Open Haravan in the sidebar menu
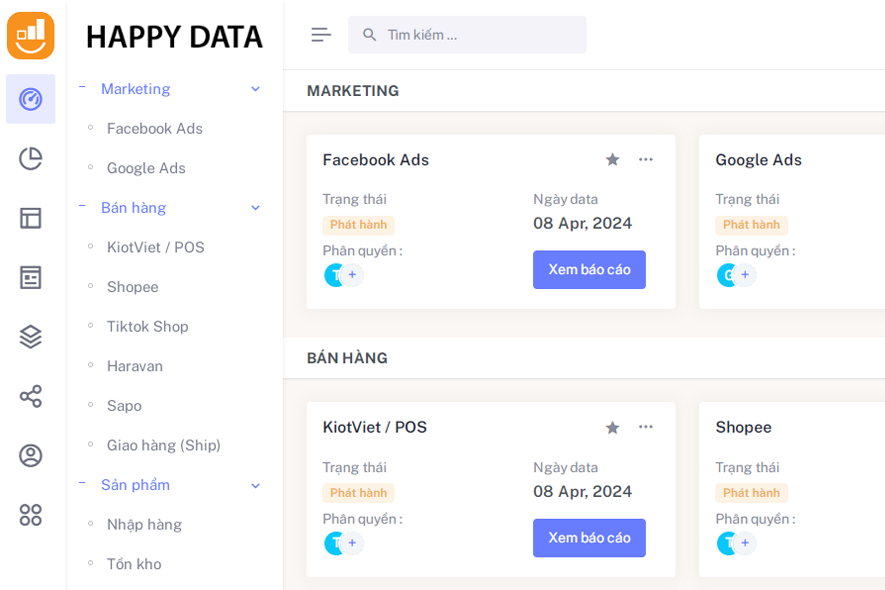The width and height of the screenshot is (885, 590). pos(135,366)
